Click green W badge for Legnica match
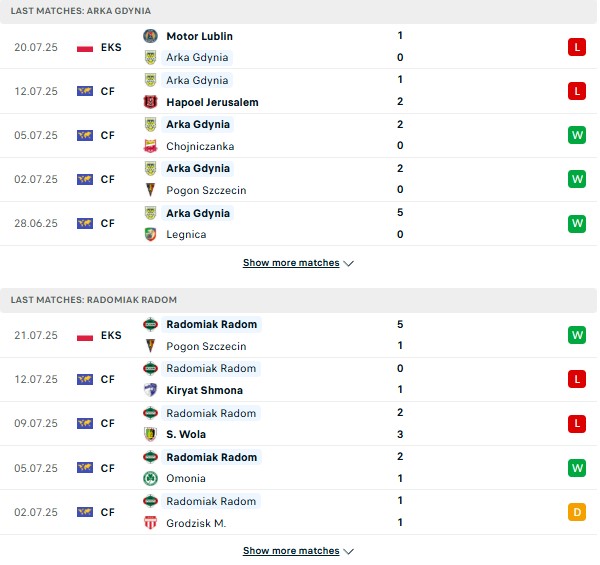600x565 pixels. coord(577,224)
